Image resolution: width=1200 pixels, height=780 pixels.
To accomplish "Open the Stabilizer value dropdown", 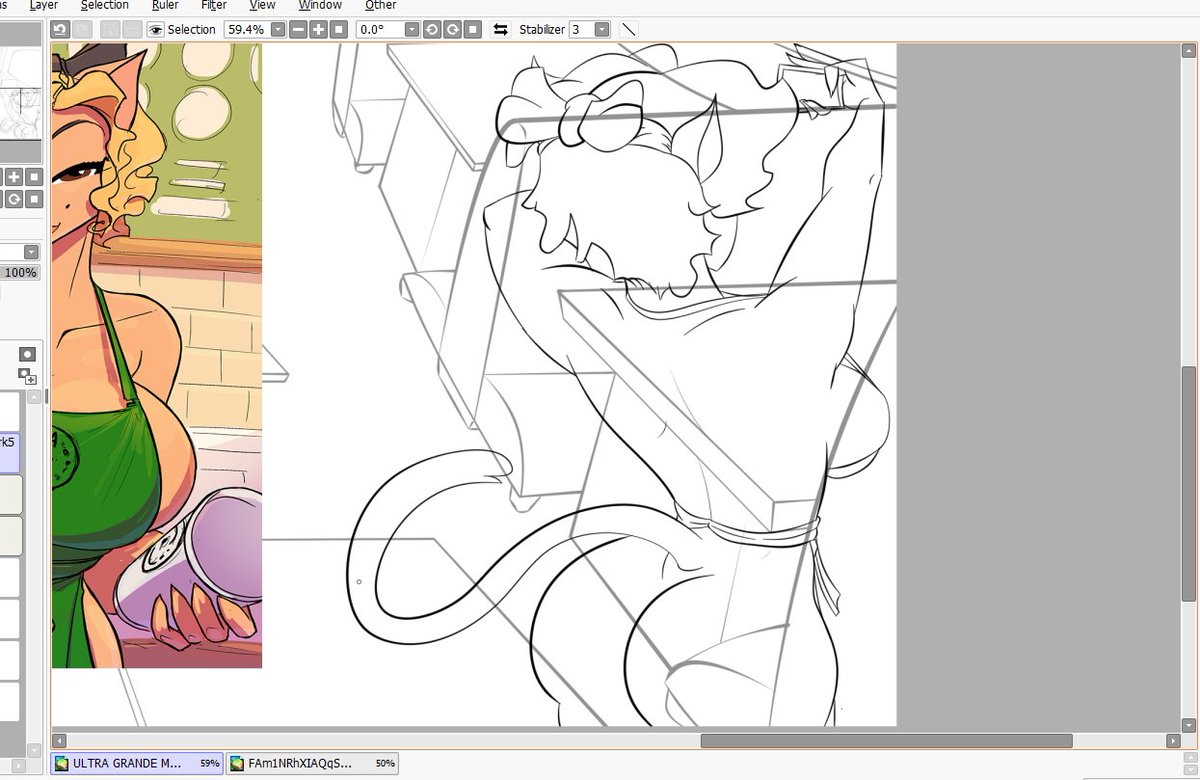I will coord(602,30).
